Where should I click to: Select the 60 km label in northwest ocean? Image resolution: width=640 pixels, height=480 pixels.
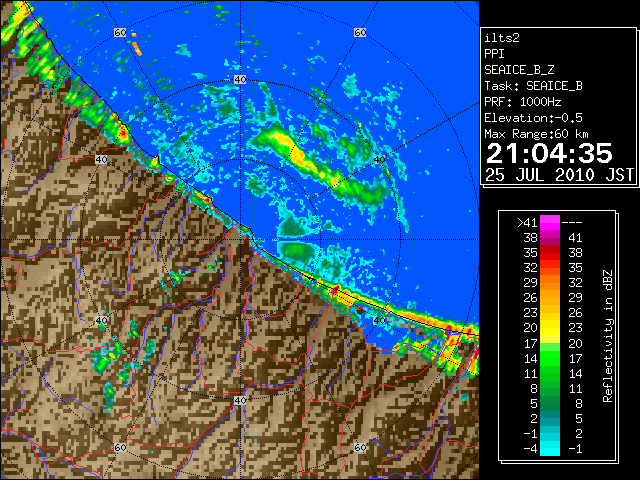pyautogui.click(x=120, y=32)
